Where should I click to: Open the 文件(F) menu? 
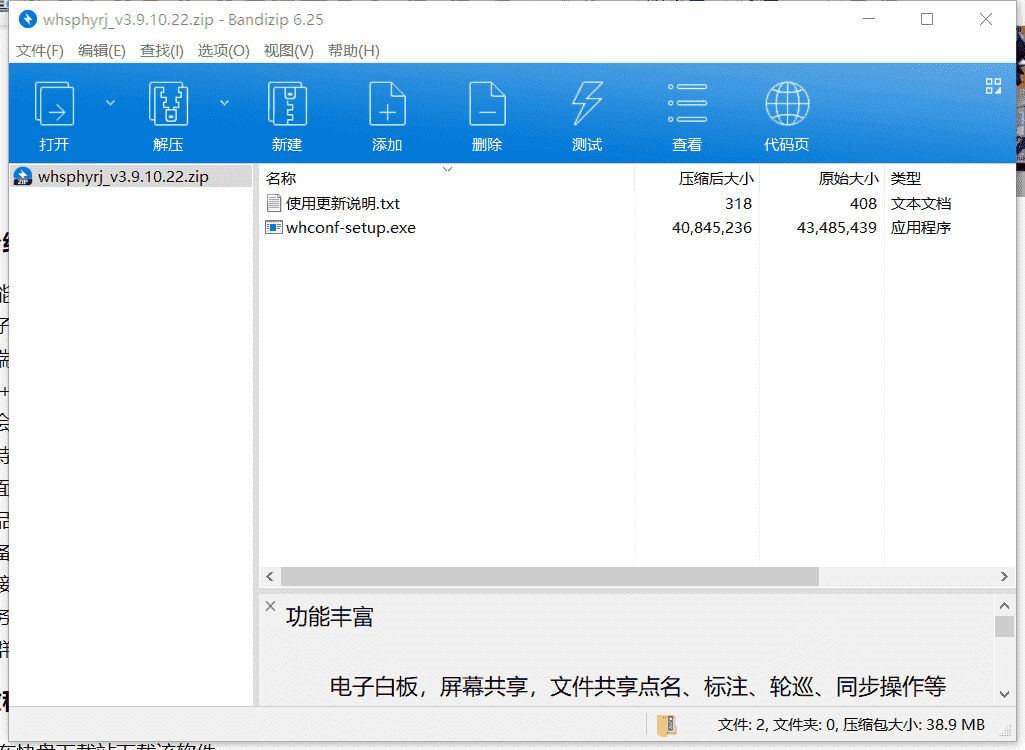pyautogui.click(x=40, y=51)
